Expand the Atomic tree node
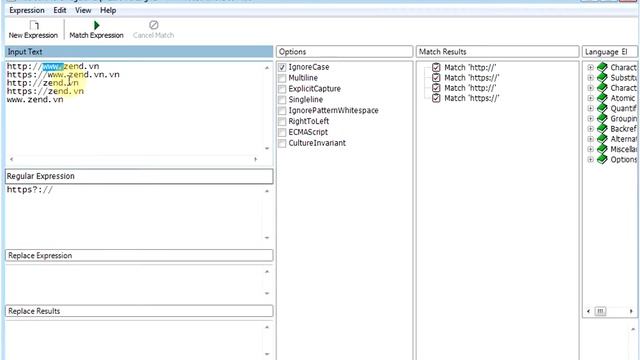 pos(590,98)
